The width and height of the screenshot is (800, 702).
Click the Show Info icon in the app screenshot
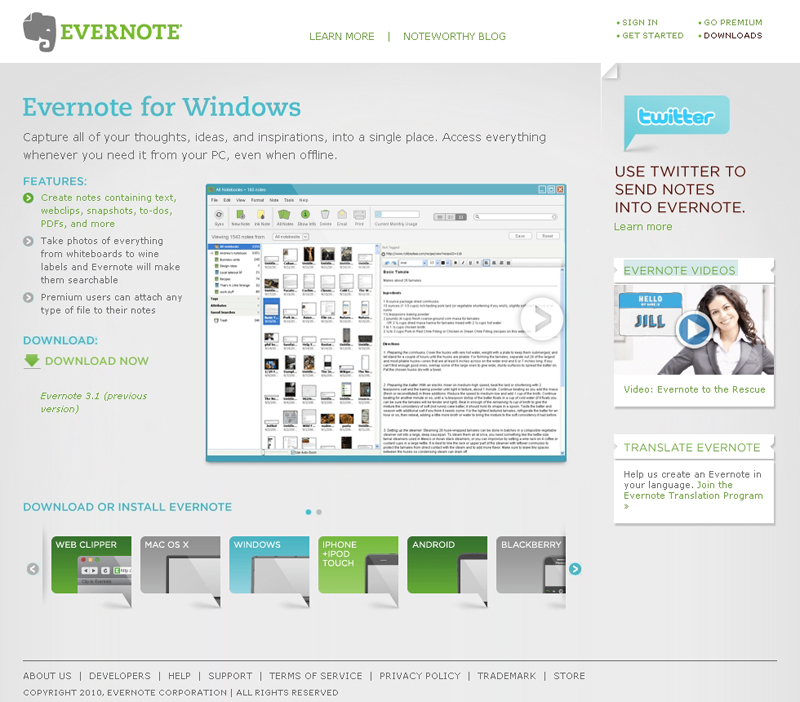click(306, 214)
